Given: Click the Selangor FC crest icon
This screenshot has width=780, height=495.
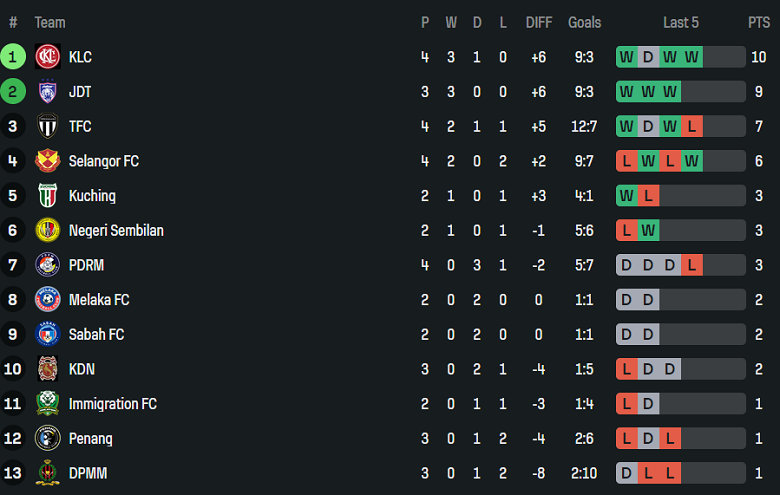Looking at the screenshot, I should click(x=48, y=161).
